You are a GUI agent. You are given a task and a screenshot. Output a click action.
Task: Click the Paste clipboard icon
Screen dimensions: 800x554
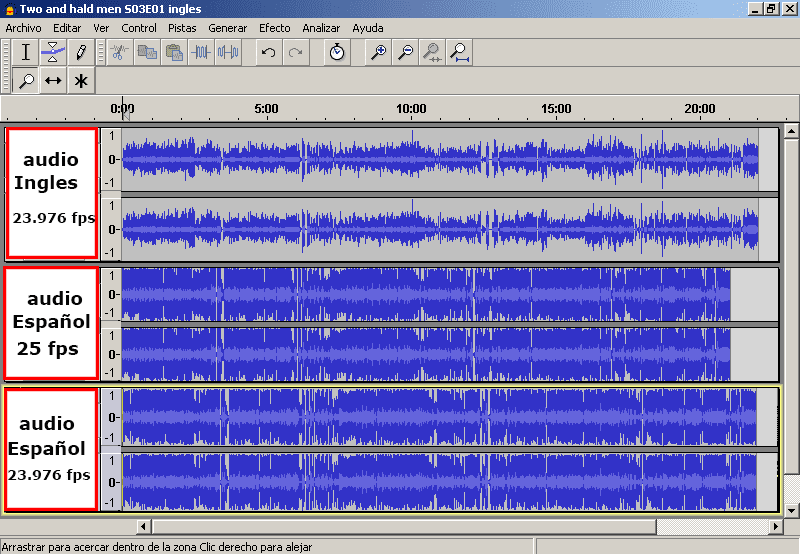click(x=174, y=53)
